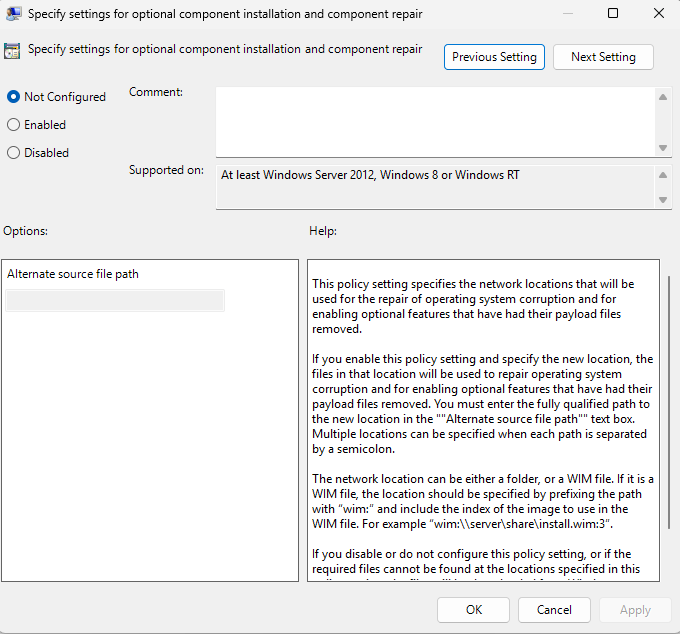
Task: Click Comment box scroll up arrow
Action: [x=663, y=97]
